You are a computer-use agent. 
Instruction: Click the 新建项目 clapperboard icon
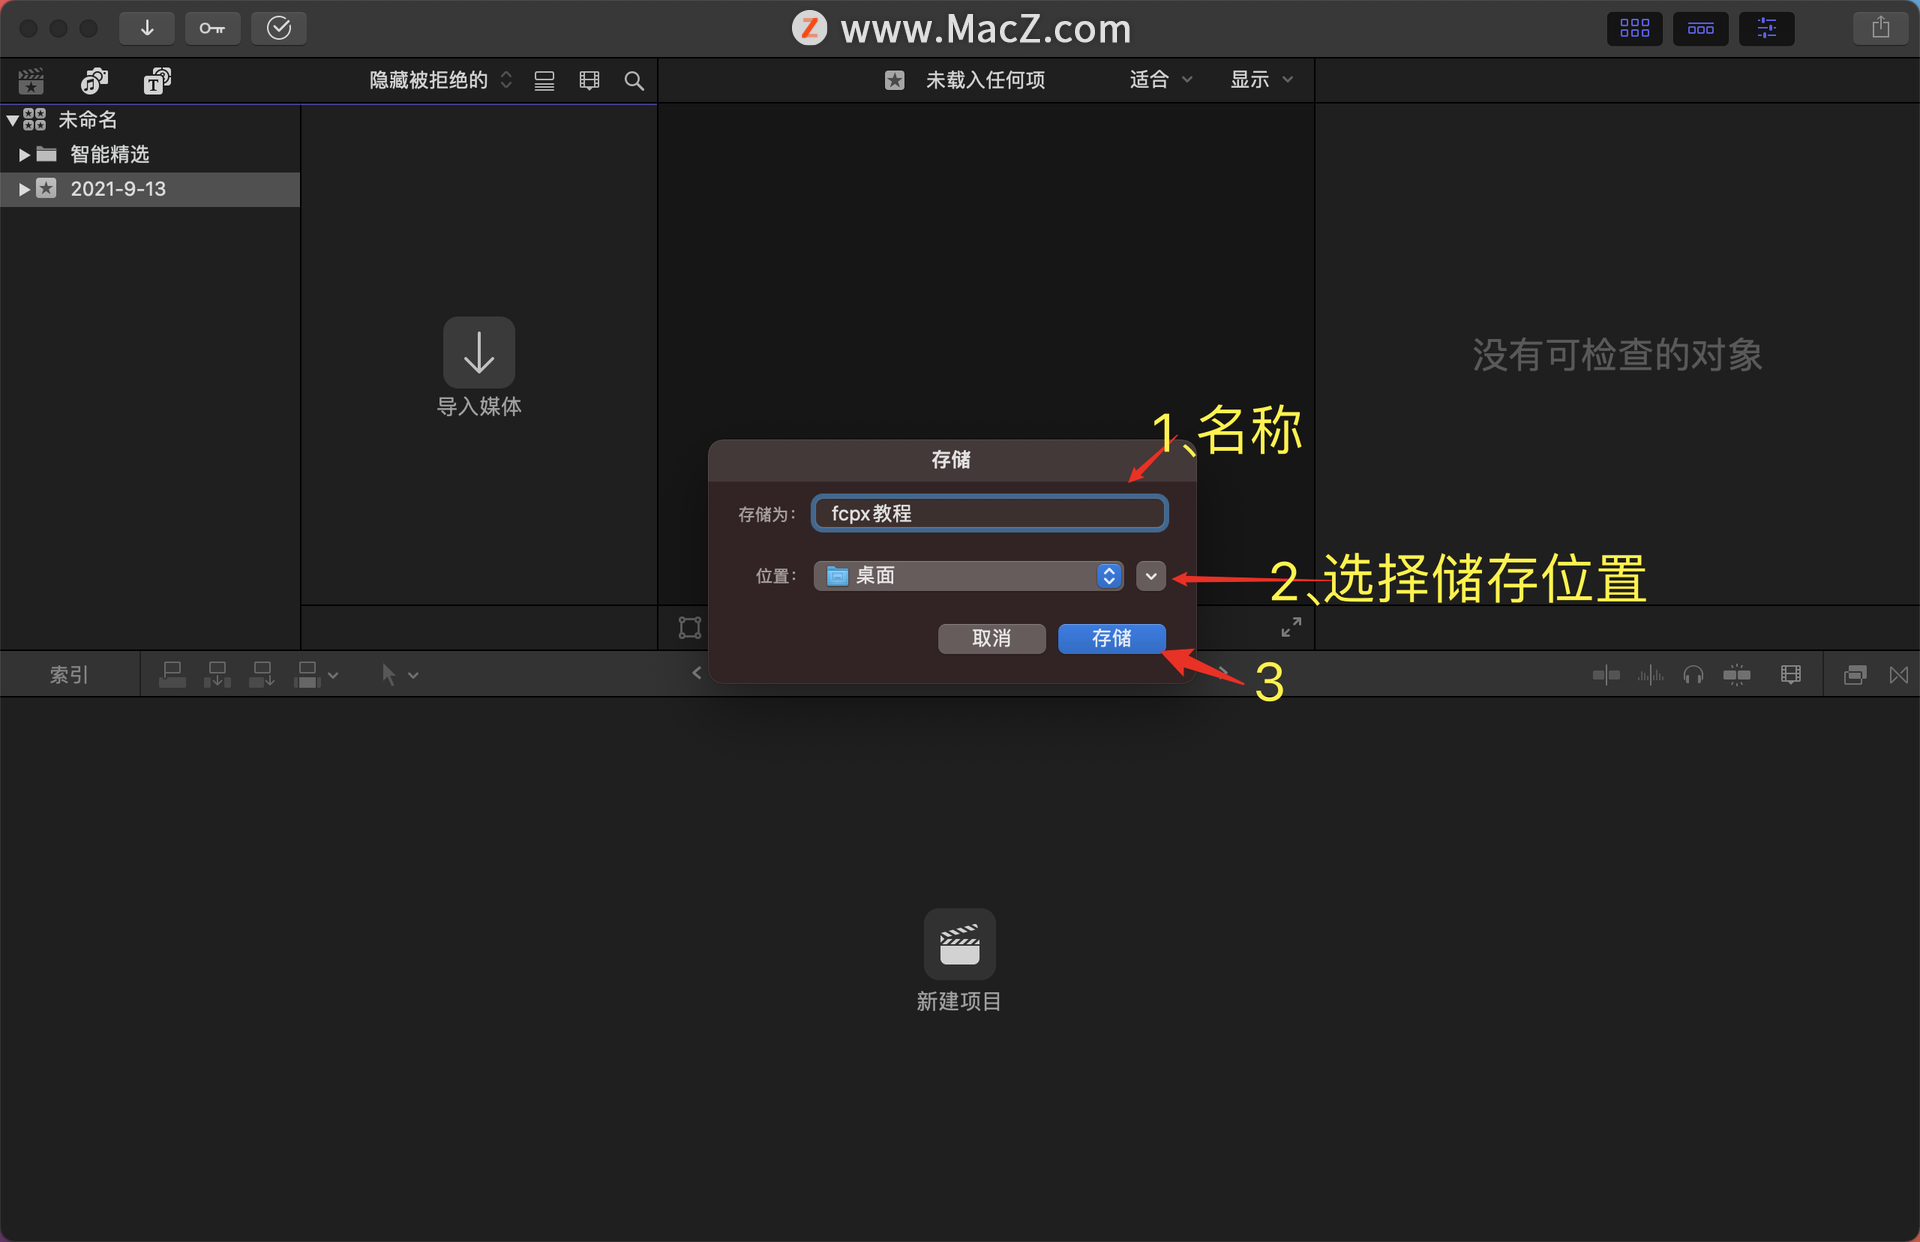959,944
